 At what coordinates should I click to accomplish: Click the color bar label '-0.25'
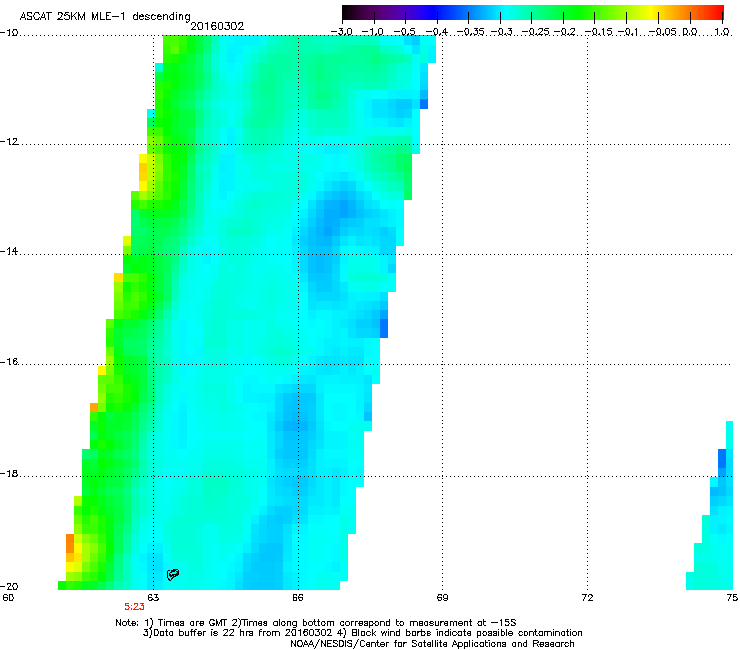(x=535, y=32)
